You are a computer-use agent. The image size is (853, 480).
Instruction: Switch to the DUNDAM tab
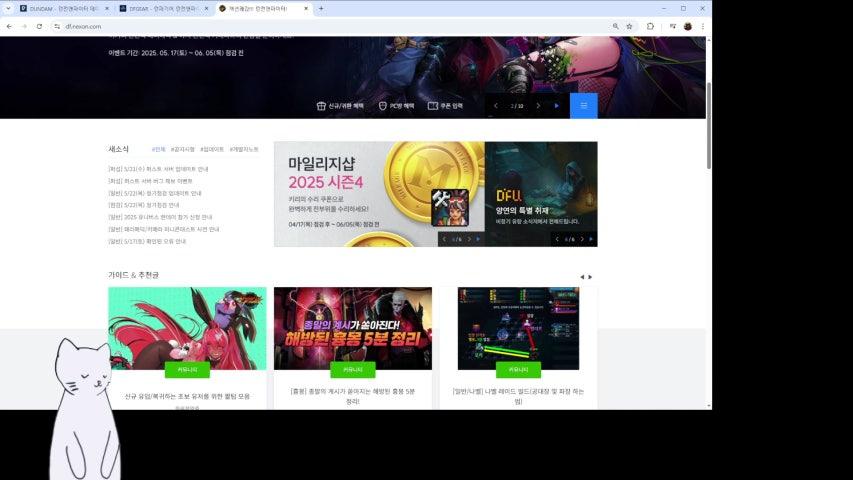tap(64, 9)
